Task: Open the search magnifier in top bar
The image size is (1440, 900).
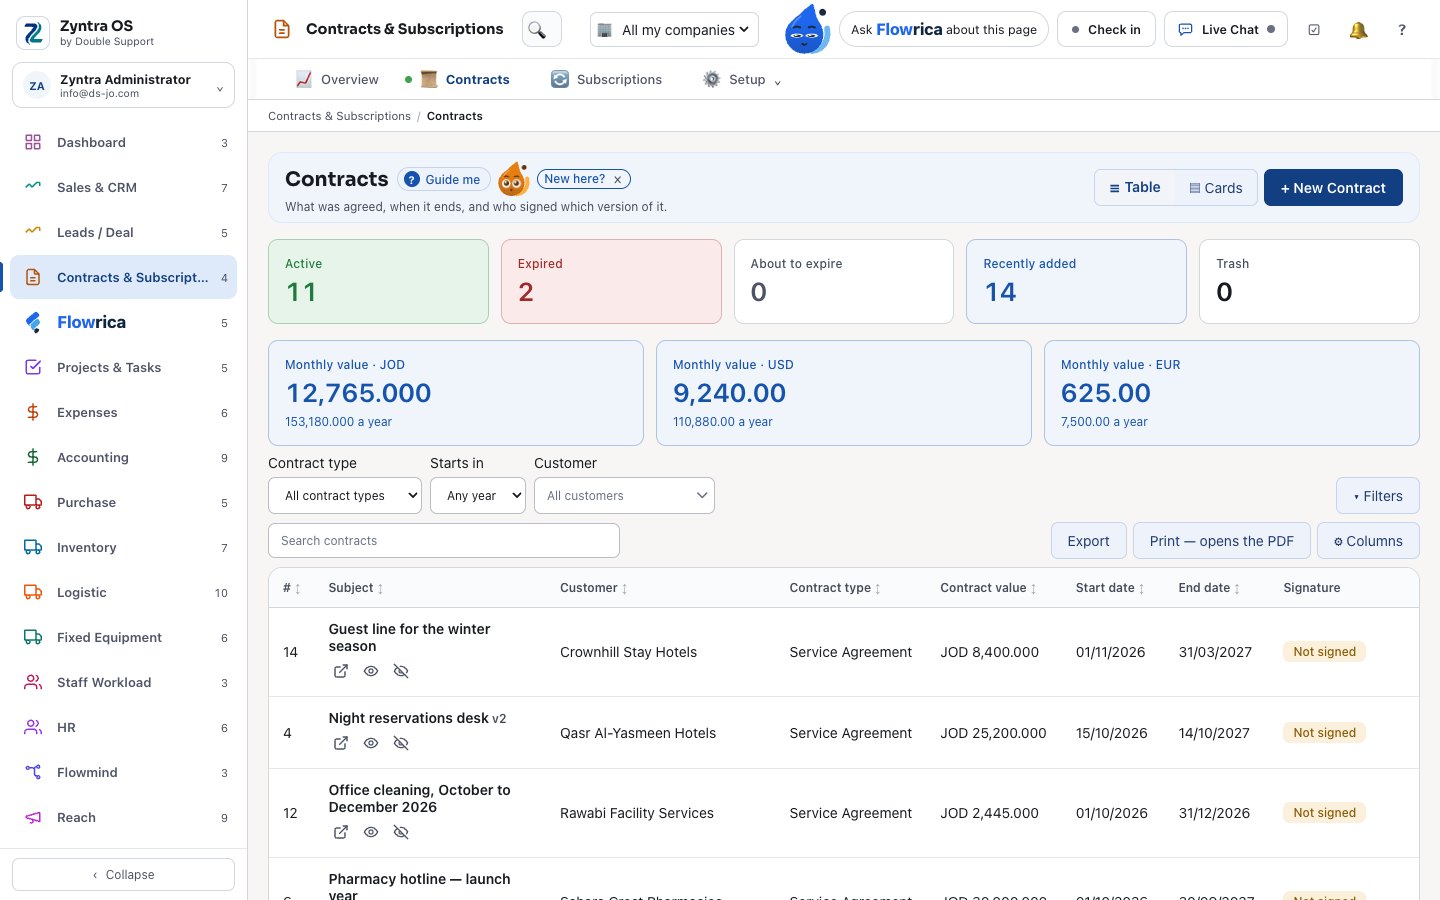Action: tap(541, 30)
